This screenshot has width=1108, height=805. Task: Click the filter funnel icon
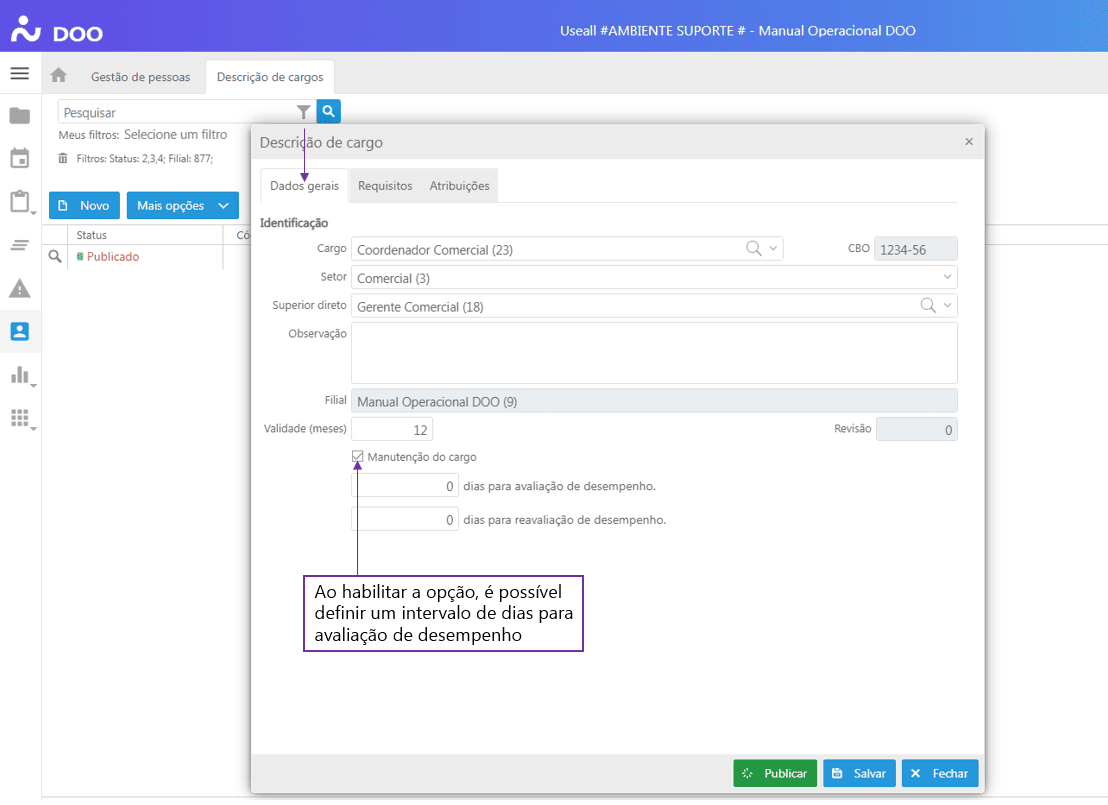304,112
